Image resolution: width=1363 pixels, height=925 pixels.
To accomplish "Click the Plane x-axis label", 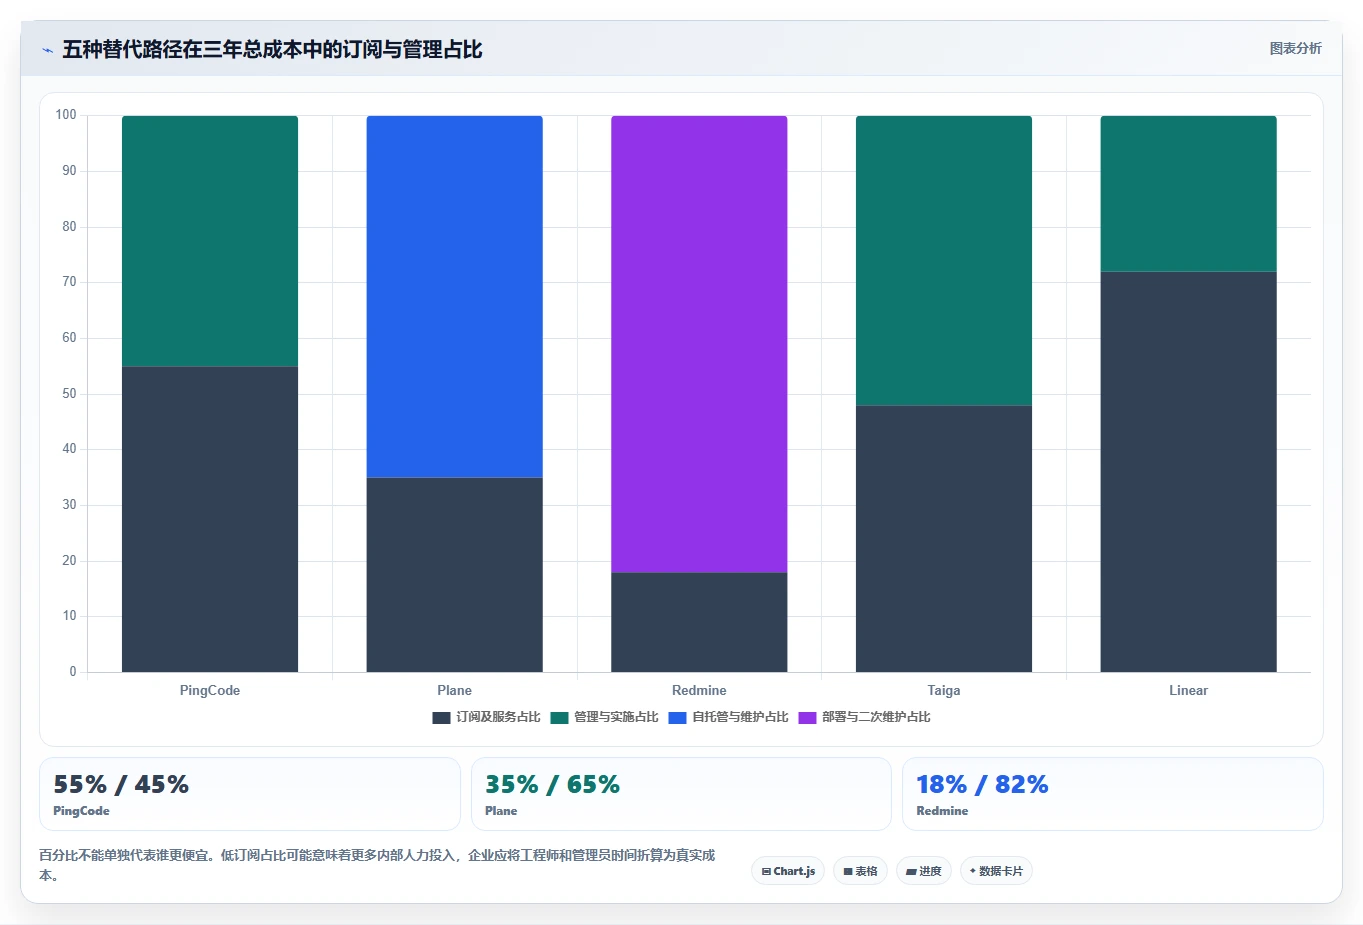I will point(455,691).
